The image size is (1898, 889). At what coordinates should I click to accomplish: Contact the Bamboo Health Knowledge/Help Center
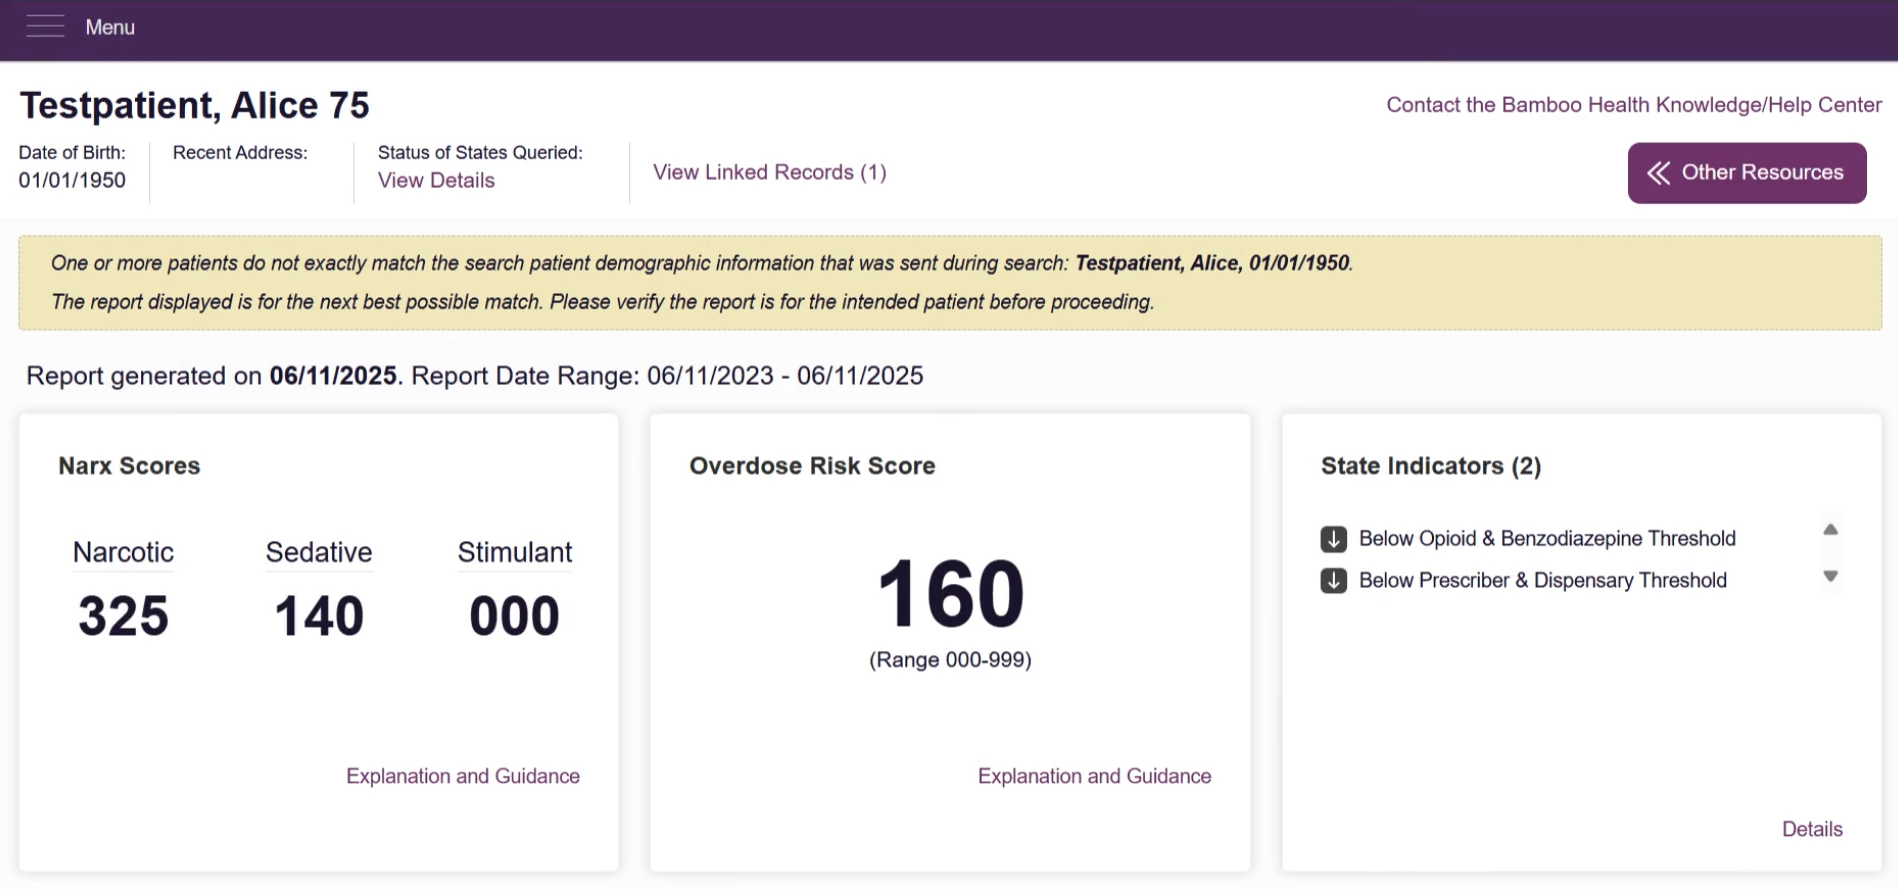coord(1634,105)
